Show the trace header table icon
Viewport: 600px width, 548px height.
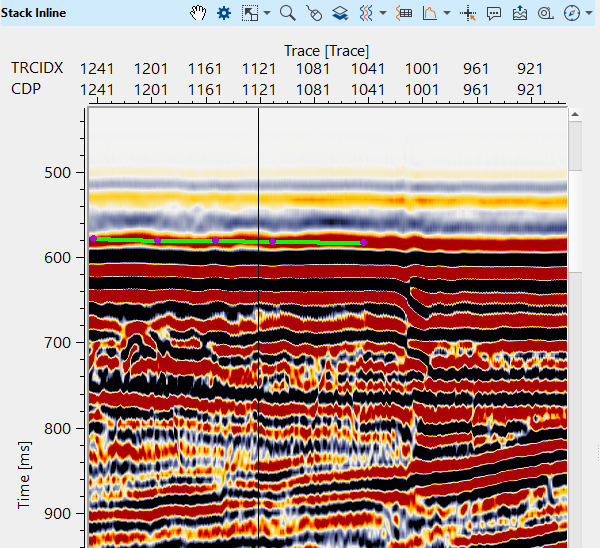405,13
